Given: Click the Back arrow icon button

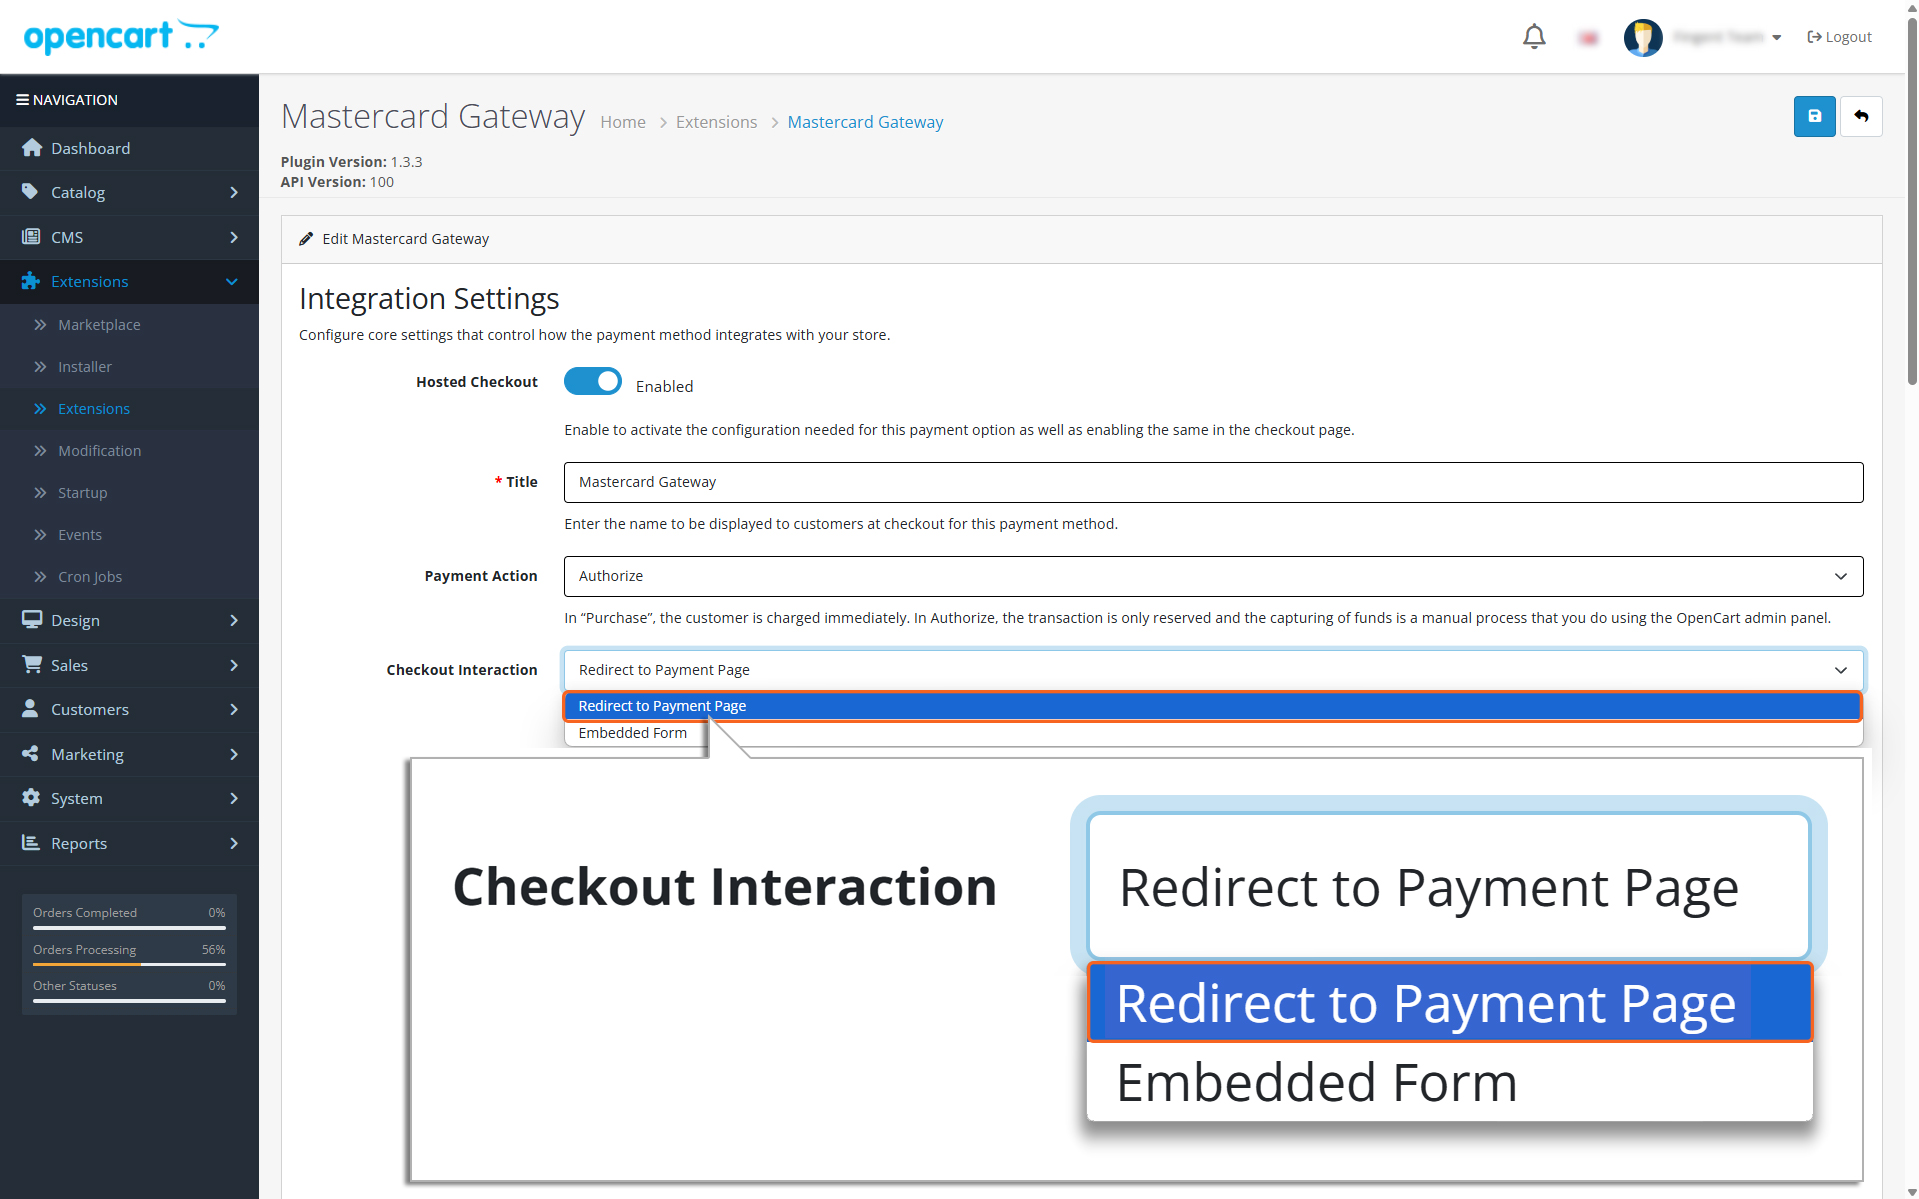Looking at the screenshot, I should [x=1861, y=116].
